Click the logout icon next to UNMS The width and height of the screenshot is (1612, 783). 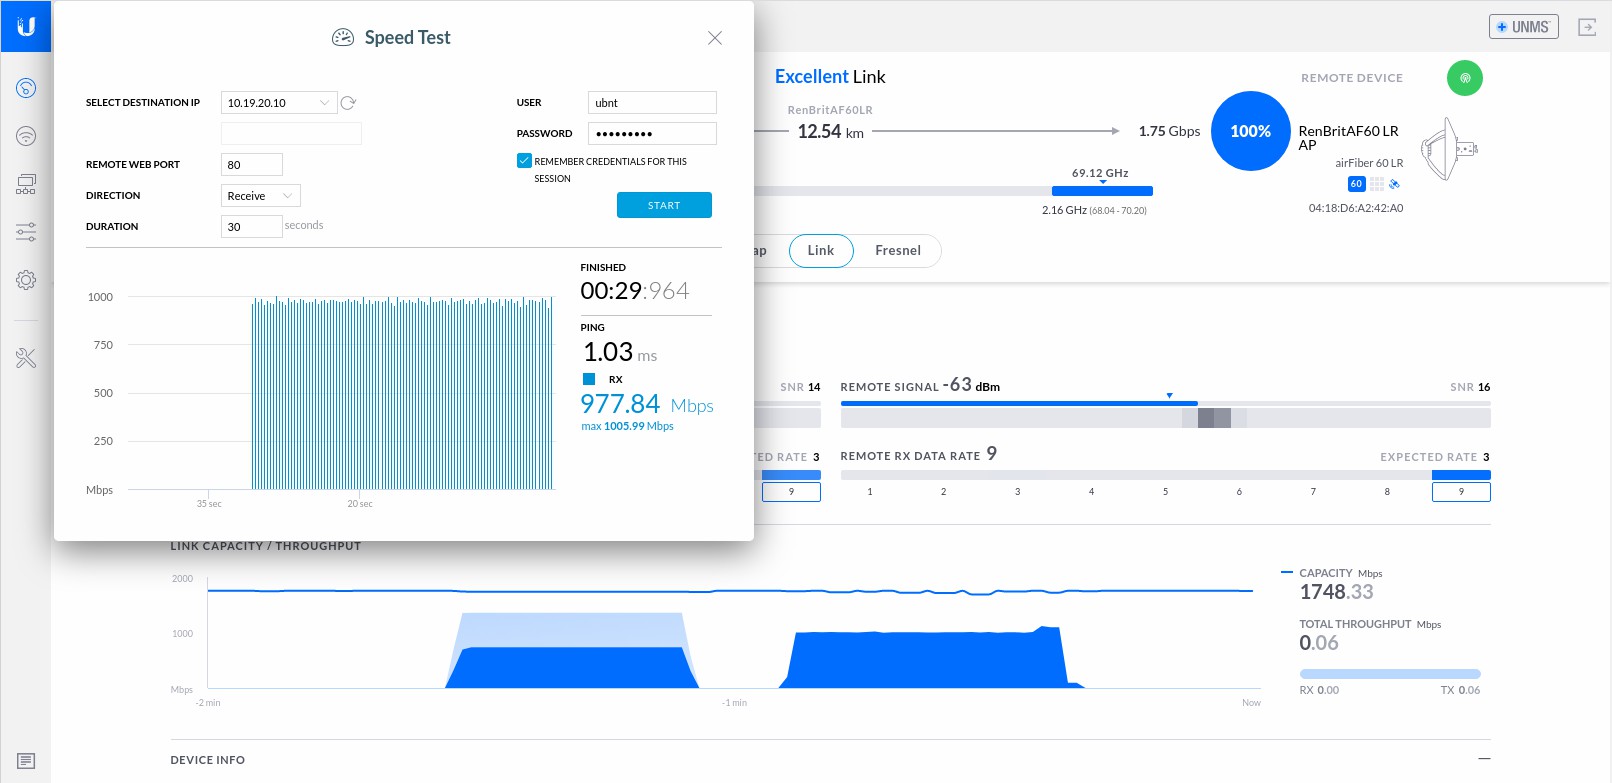[1587, 27]
